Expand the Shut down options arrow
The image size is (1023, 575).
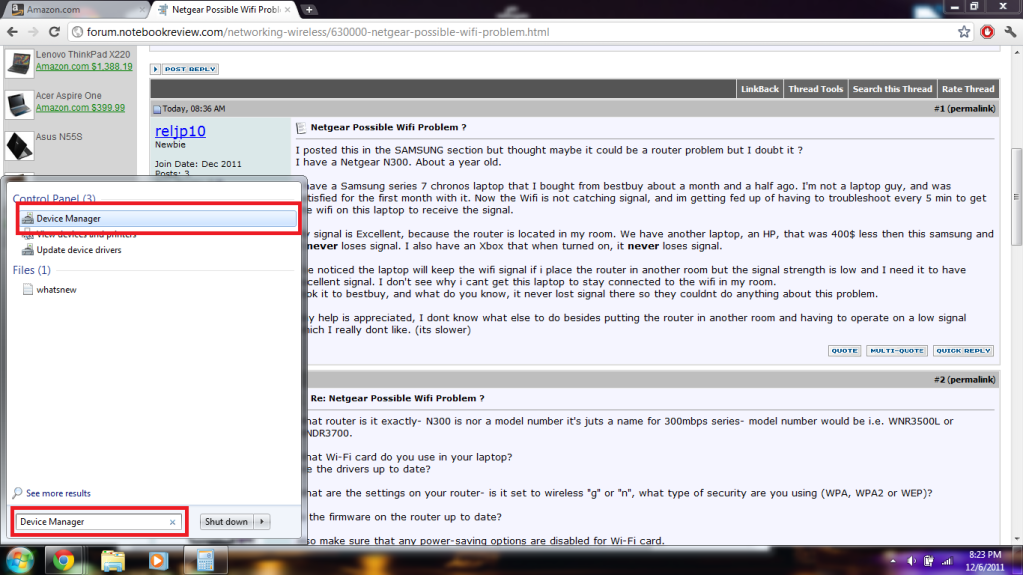[262, 522]
